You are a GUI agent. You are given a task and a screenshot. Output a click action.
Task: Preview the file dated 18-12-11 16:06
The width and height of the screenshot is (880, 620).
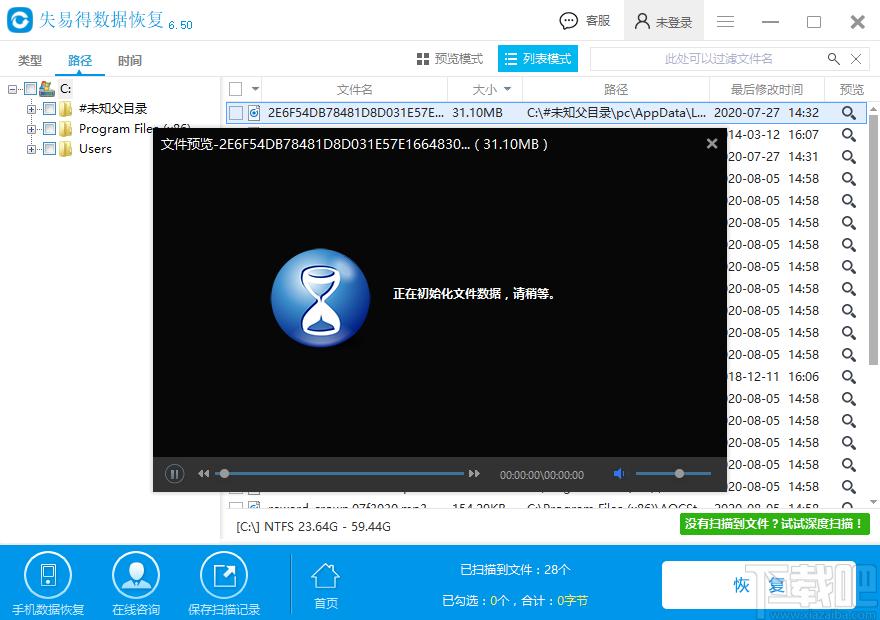point(849,376)
